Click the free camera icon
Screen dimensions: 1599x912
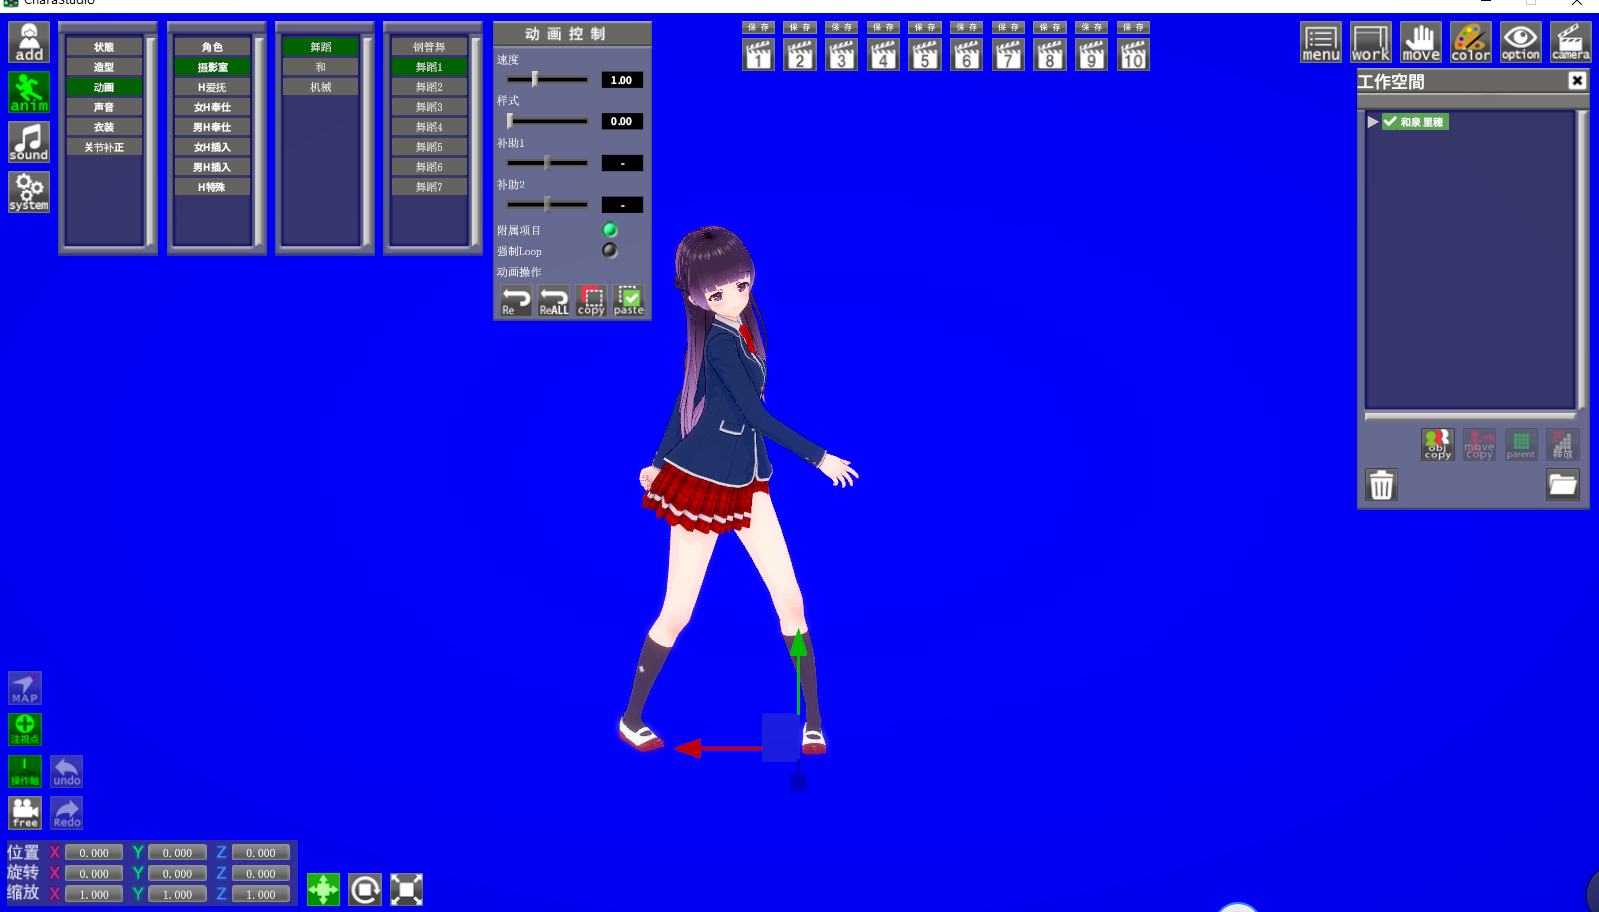pos(25,813)
